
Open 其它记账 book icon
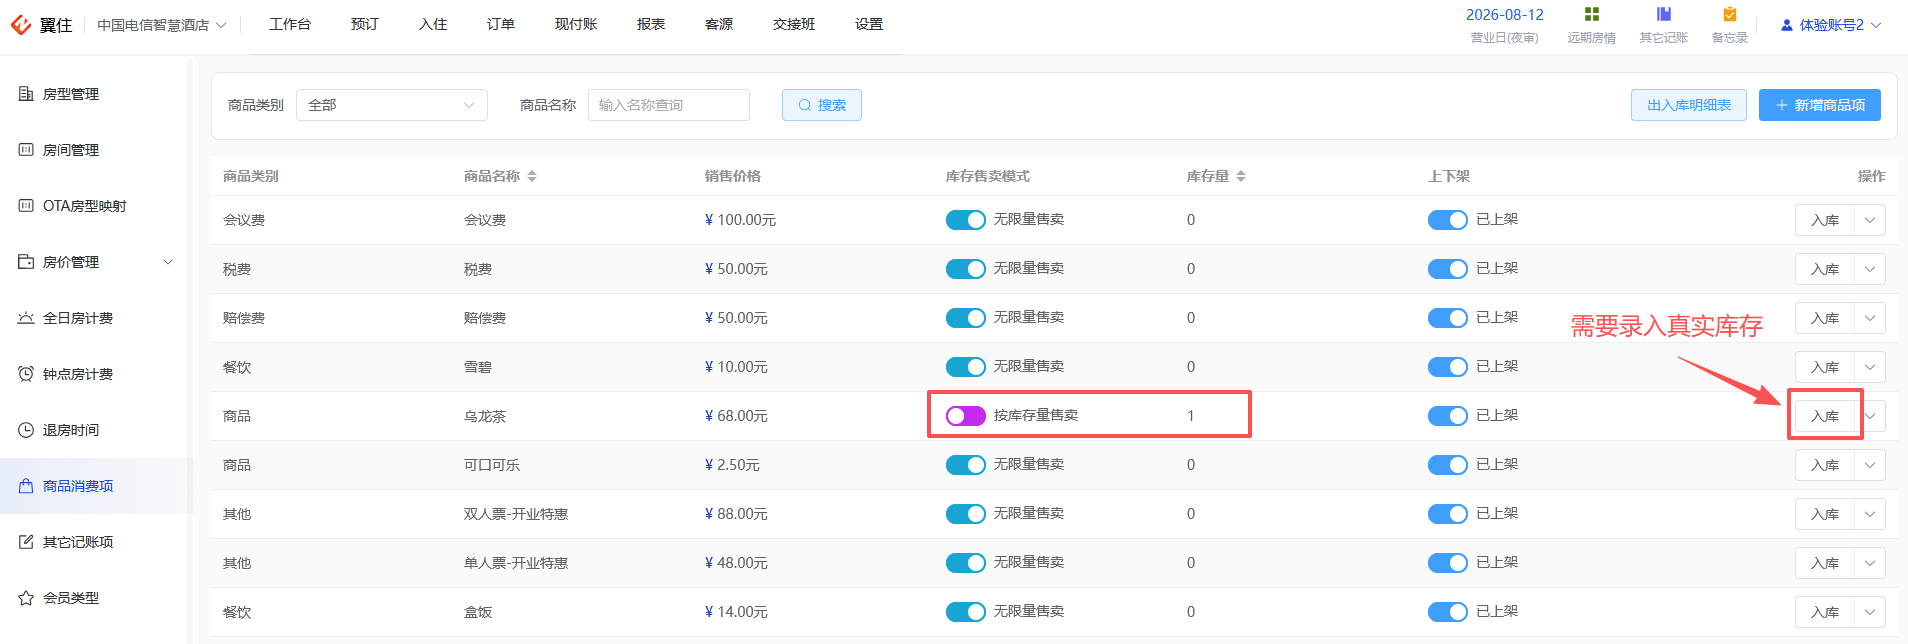[1664, 14]
